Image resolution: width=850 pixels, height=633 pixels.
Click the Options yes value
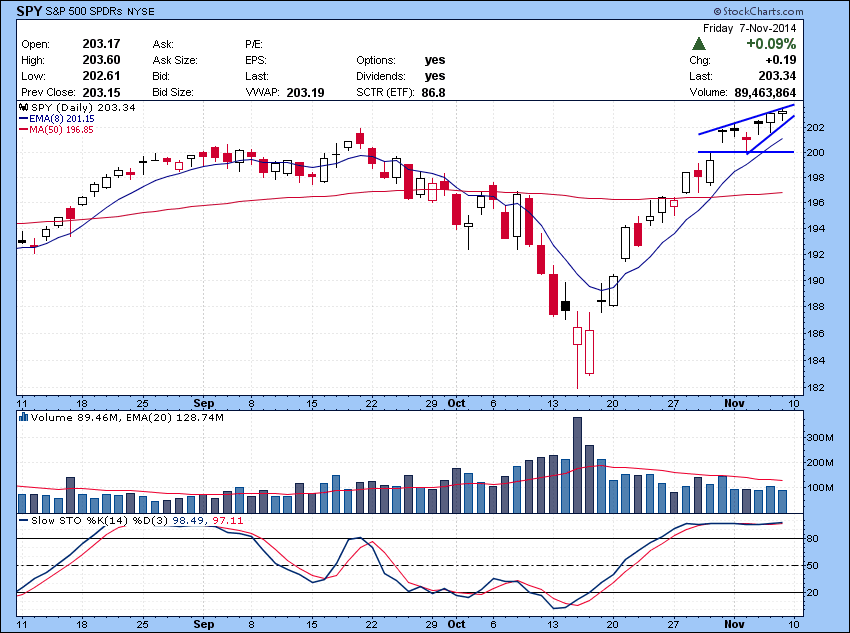coord(435,60)
